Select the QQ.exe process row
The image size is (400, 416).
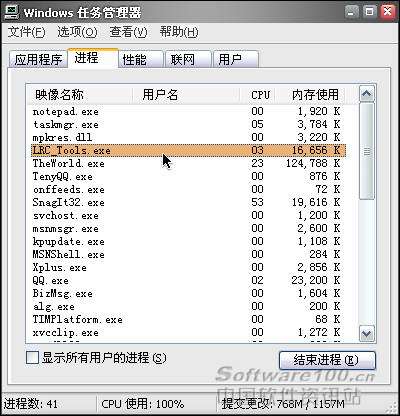tap(187, 280)
